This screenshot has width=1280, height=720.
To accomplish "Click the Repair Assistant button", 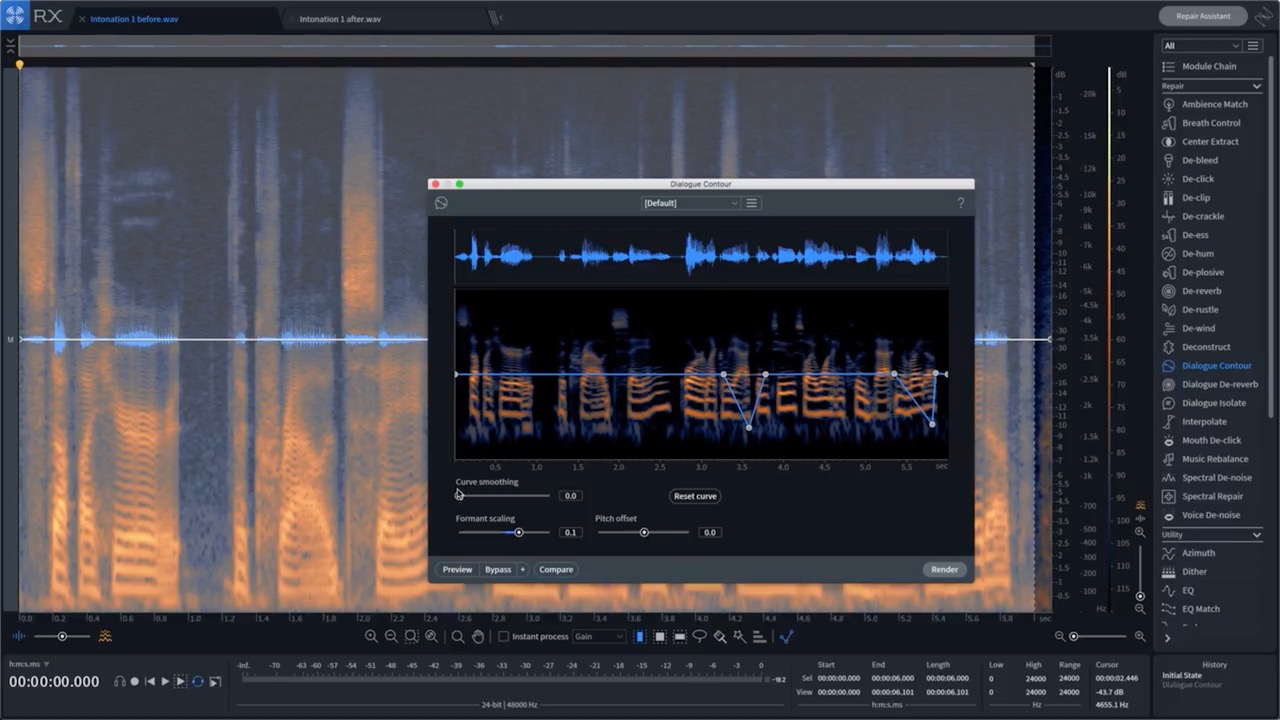I will (x=1203, y=16).
